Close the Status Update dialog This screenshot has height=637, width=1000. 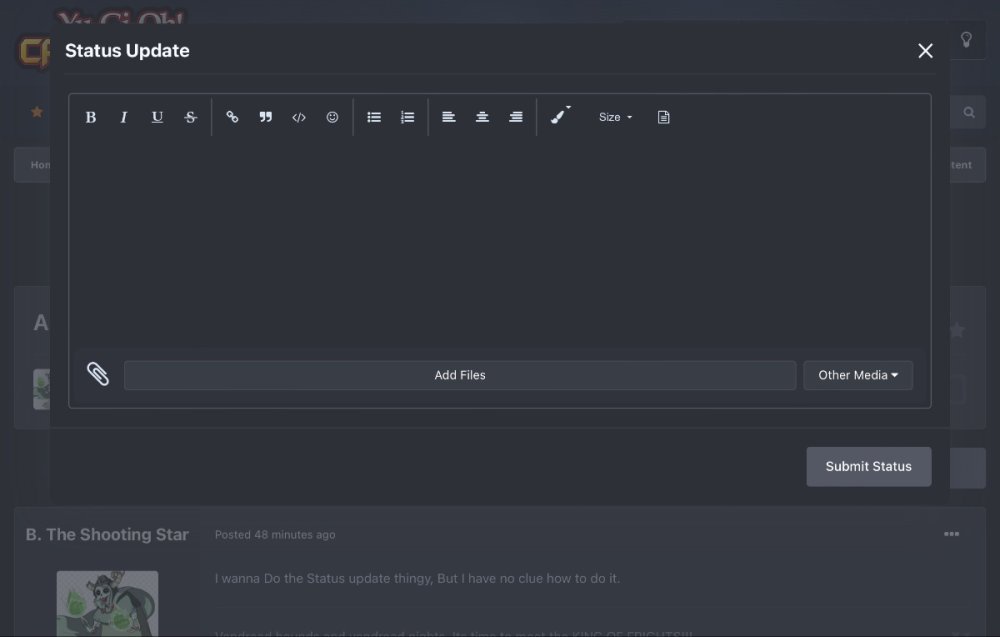(925, 51)
